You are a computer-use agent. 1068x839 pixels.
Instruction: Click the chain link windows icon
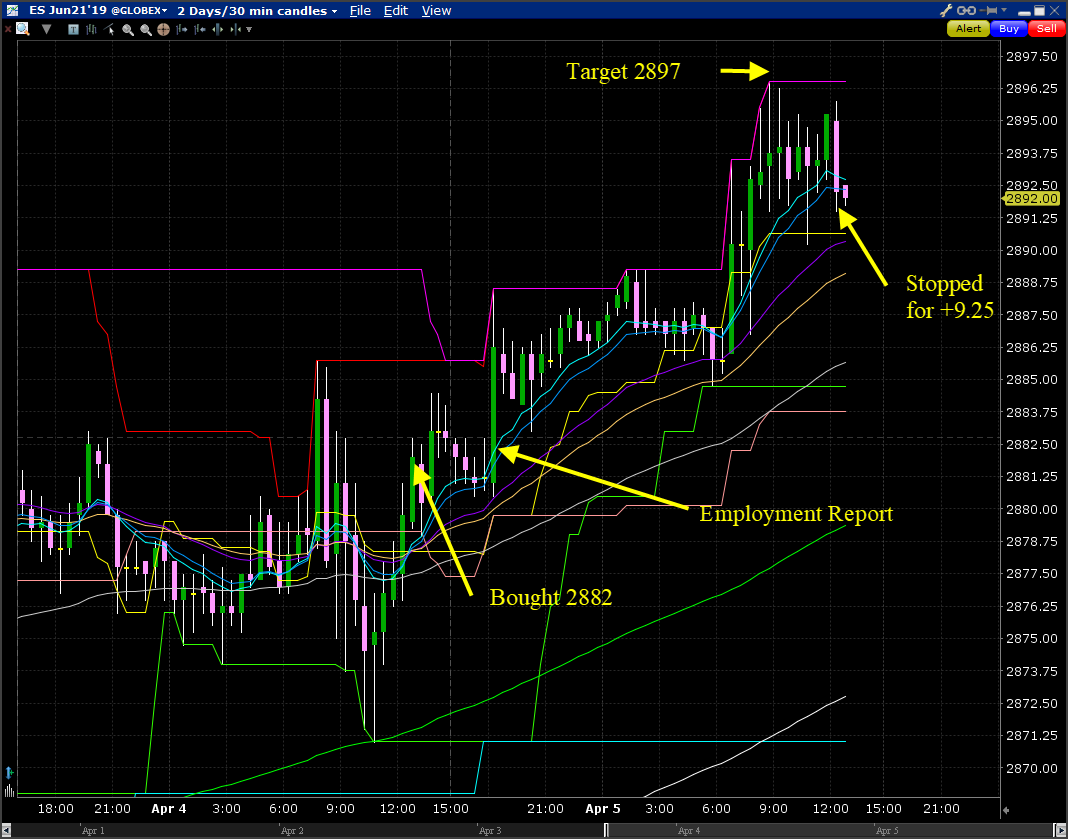[966, 10]
